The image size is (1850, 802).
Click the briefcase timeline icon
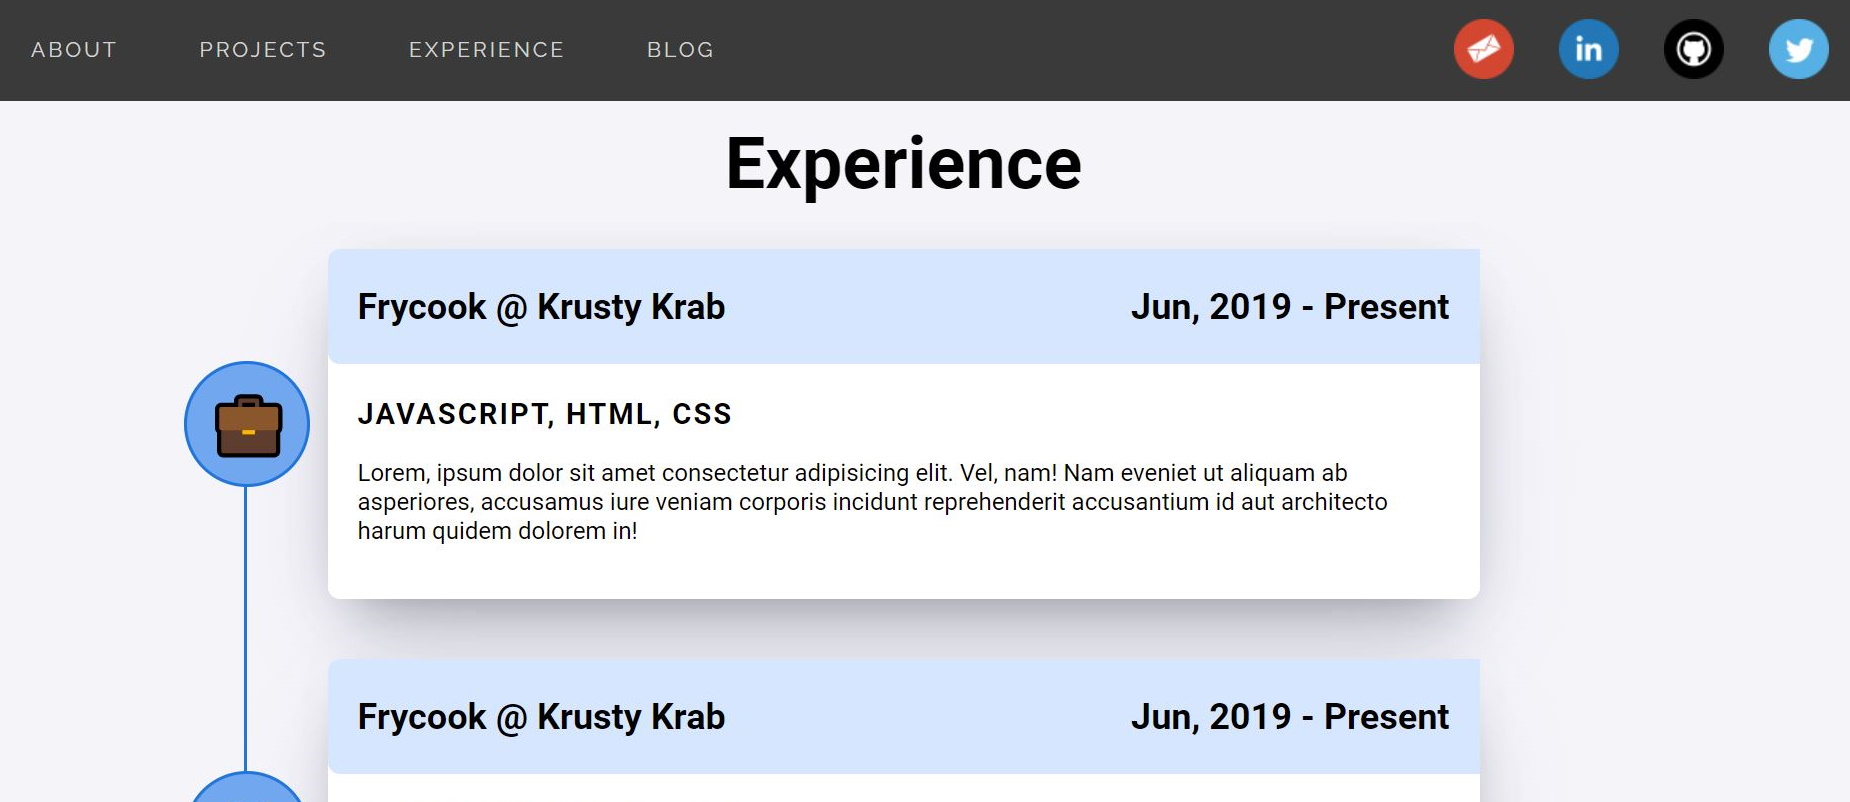coord(247,424)
